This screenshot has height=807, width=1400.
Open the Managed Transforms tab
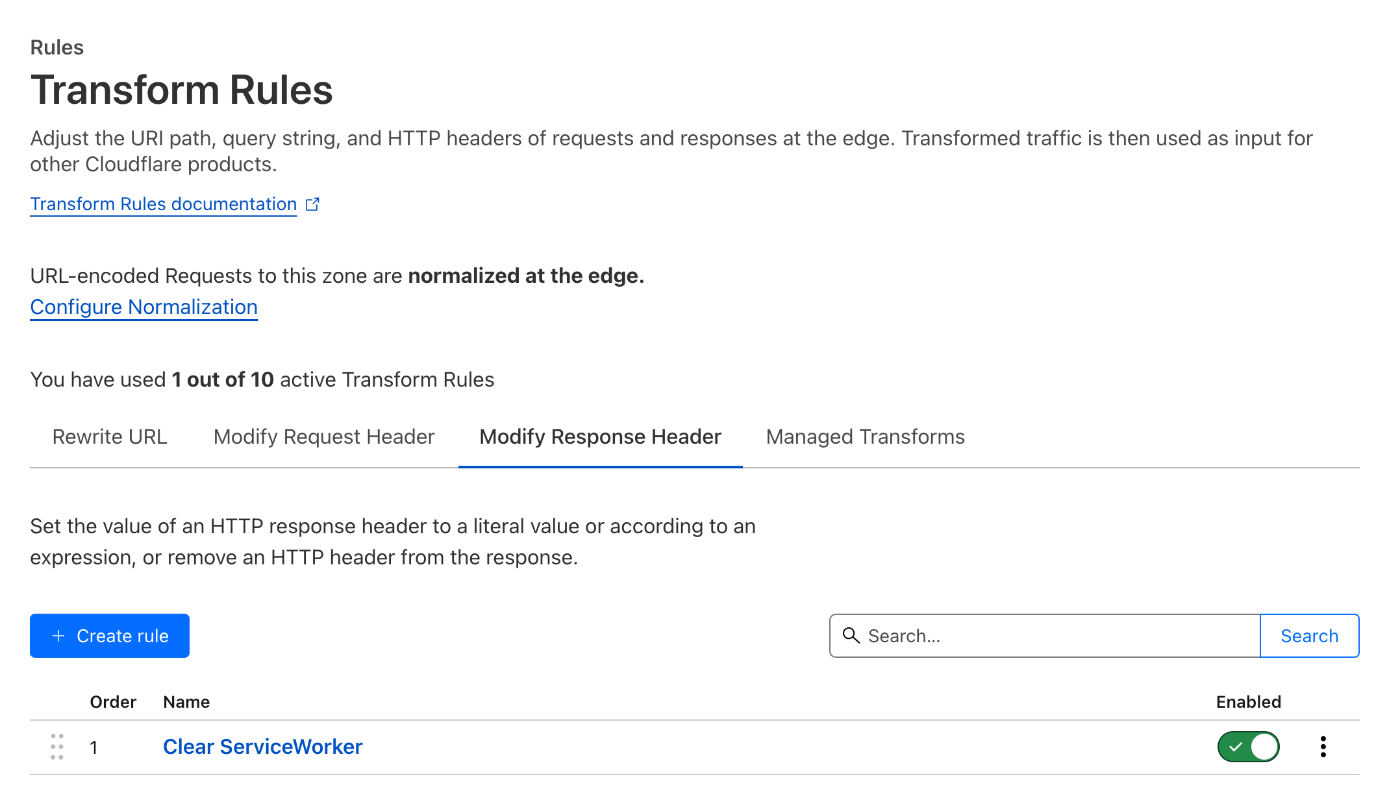(865, 437)
